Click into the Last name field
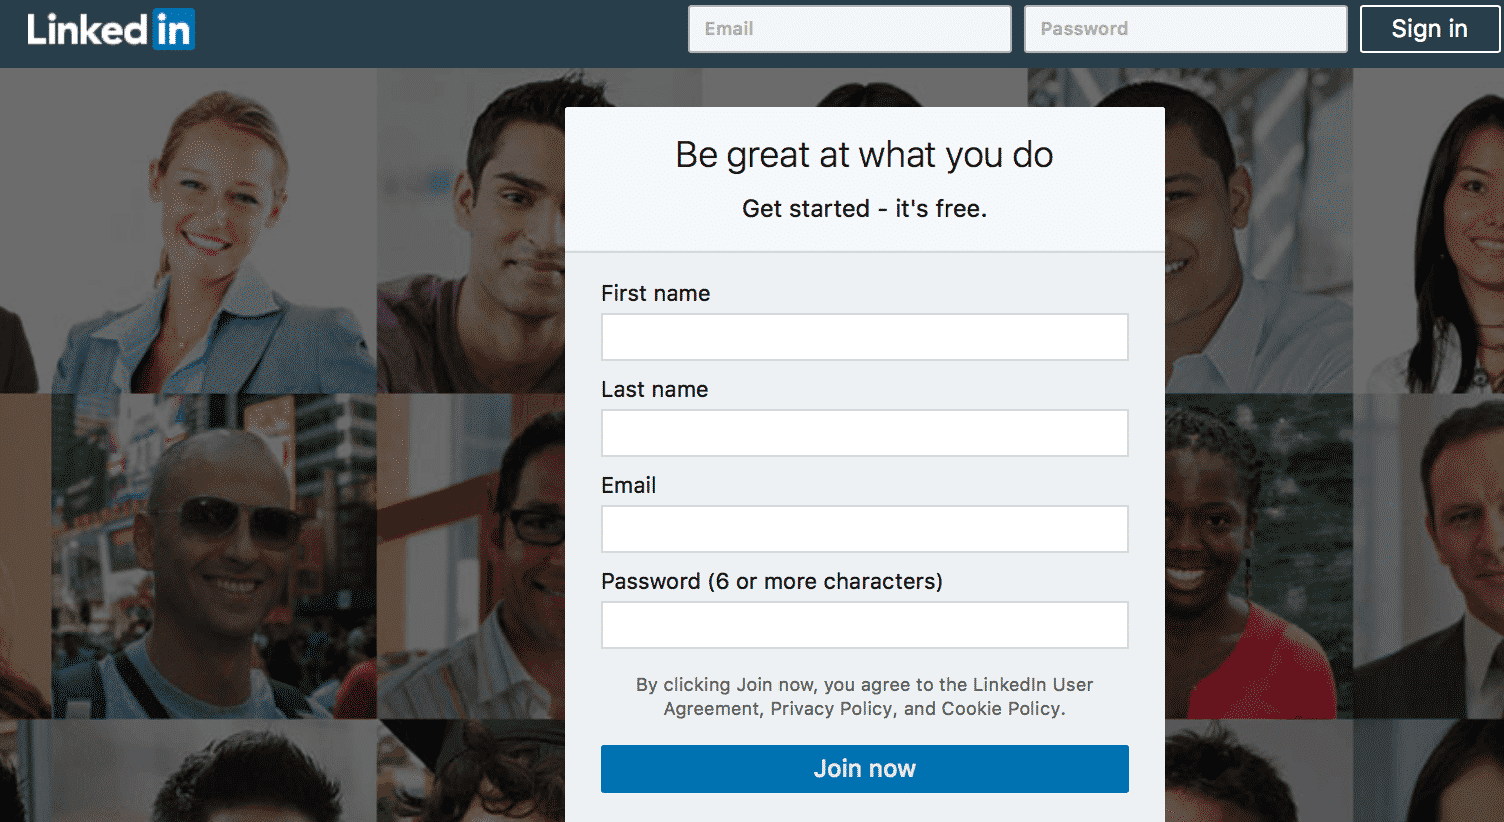Viewport: 1504px width, 822px height. pyautogui.click(x=864, y=433)
